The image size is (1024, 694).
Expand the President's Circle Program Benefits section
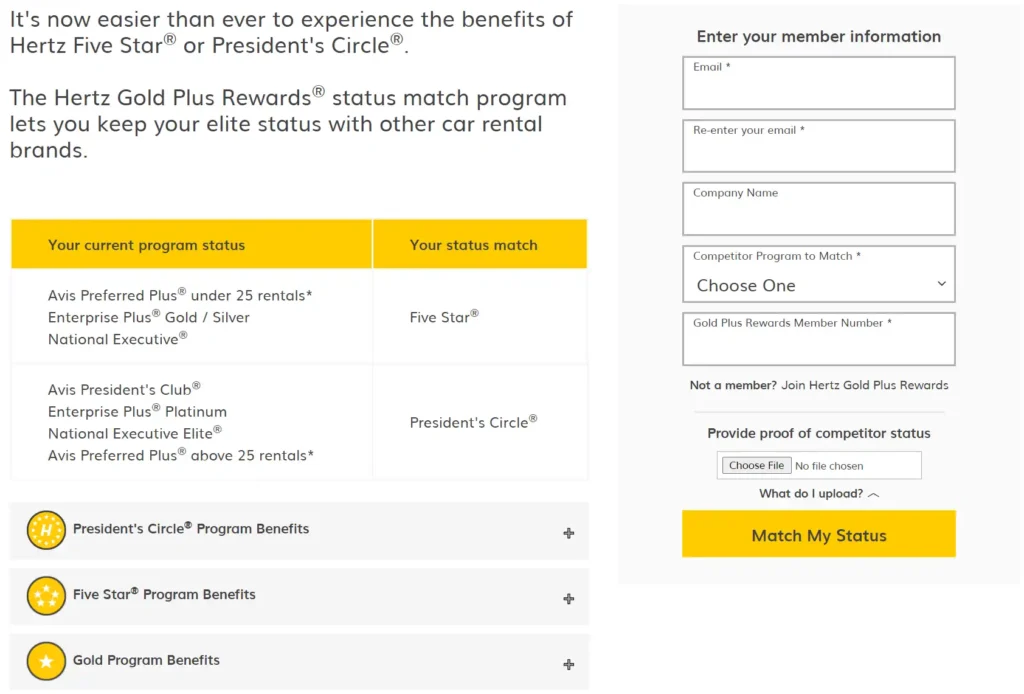300,531
